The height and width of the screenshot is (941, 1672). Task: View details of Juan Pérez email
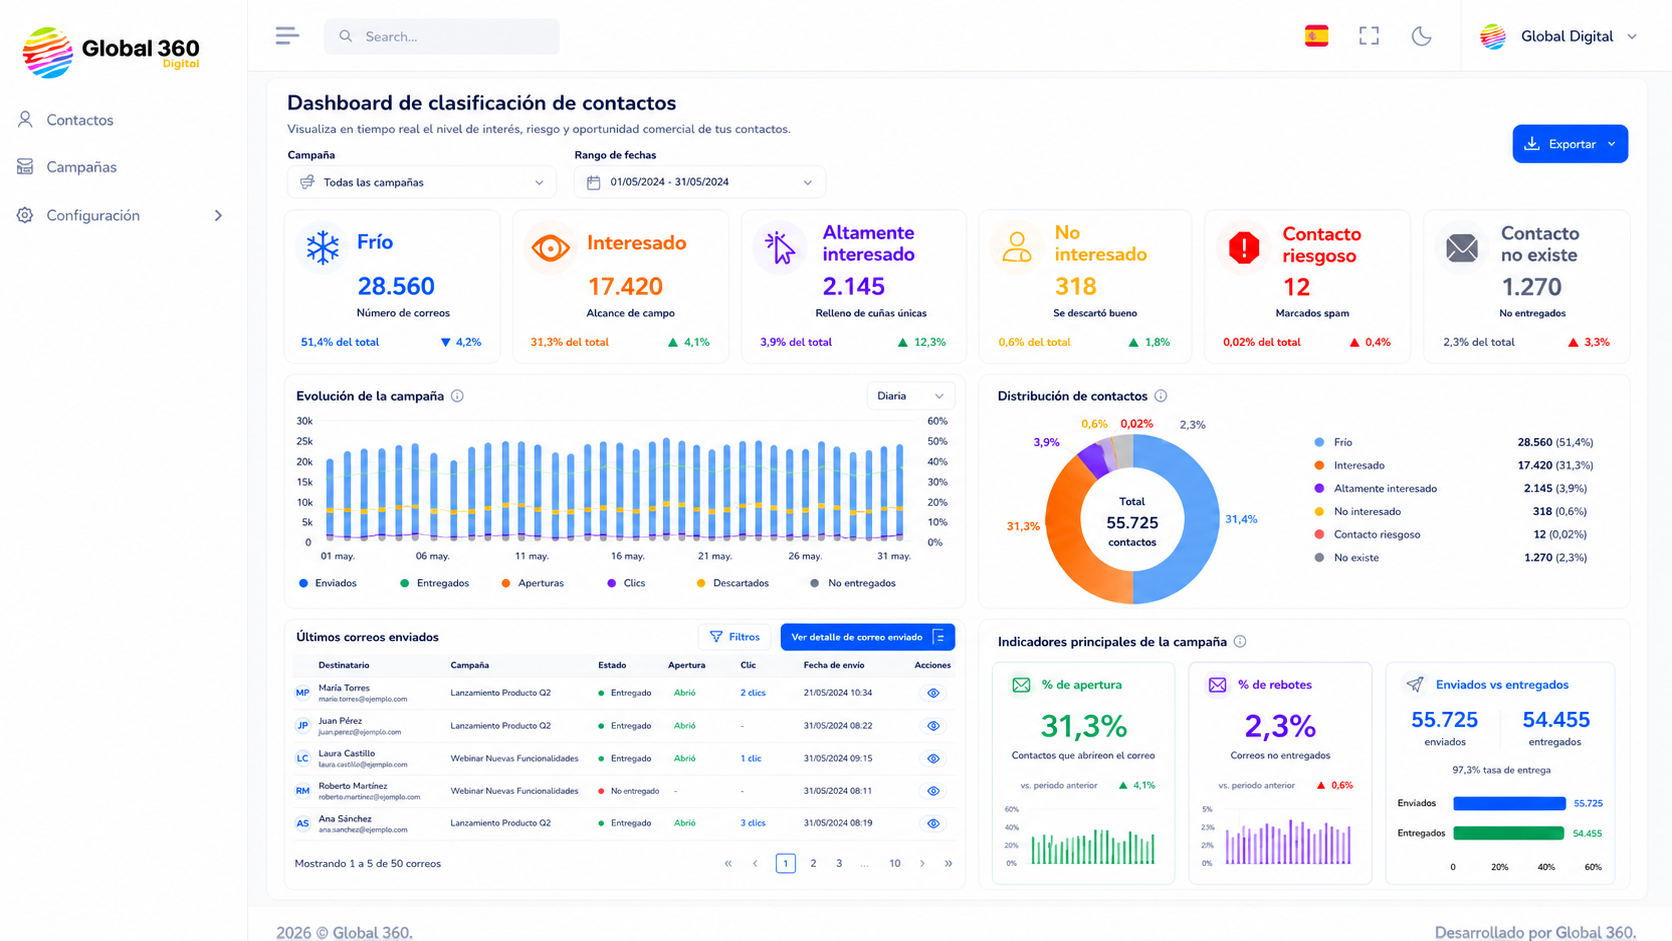[x=933, y=726]
